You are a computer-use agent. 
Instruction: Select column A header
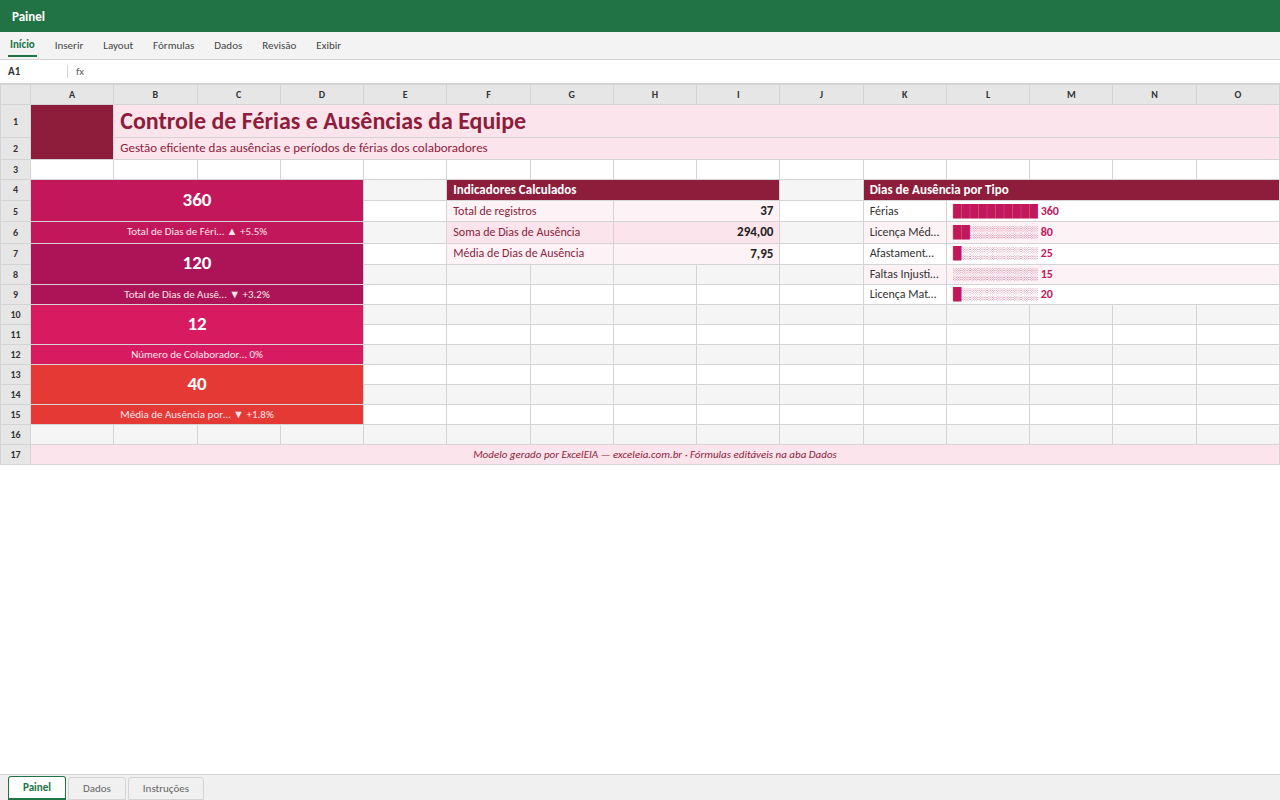coord(72,95)
